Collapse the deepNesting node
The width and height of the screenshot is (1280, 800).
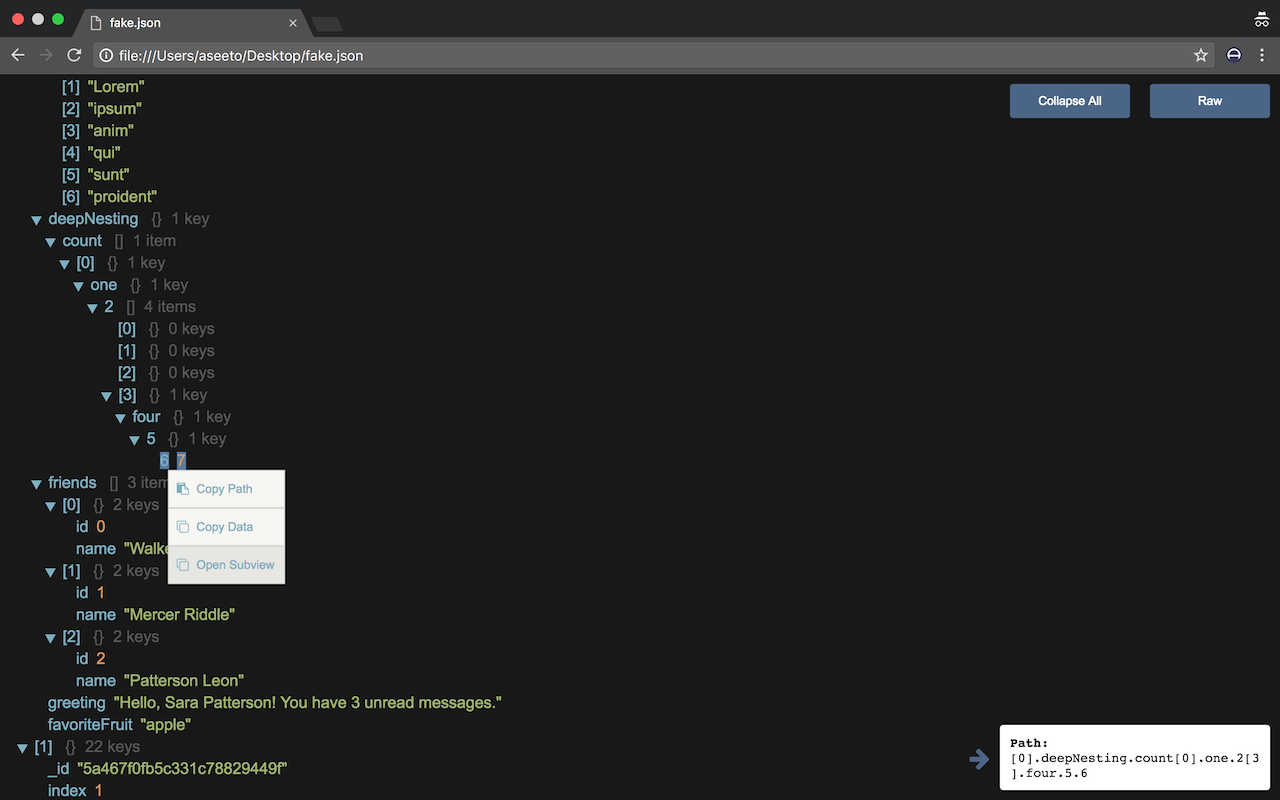point(38,220)
